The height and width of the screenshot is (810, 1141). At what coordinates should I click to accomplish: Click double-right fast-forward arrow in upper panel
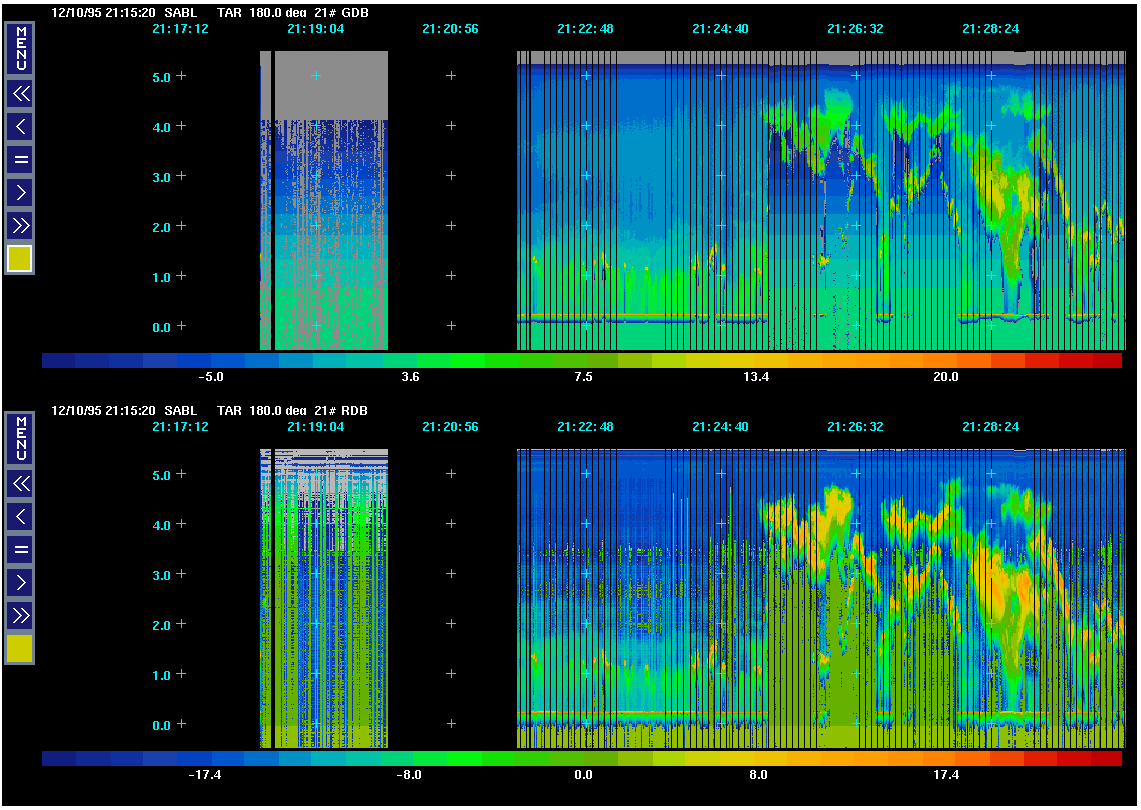coord(20,224)
